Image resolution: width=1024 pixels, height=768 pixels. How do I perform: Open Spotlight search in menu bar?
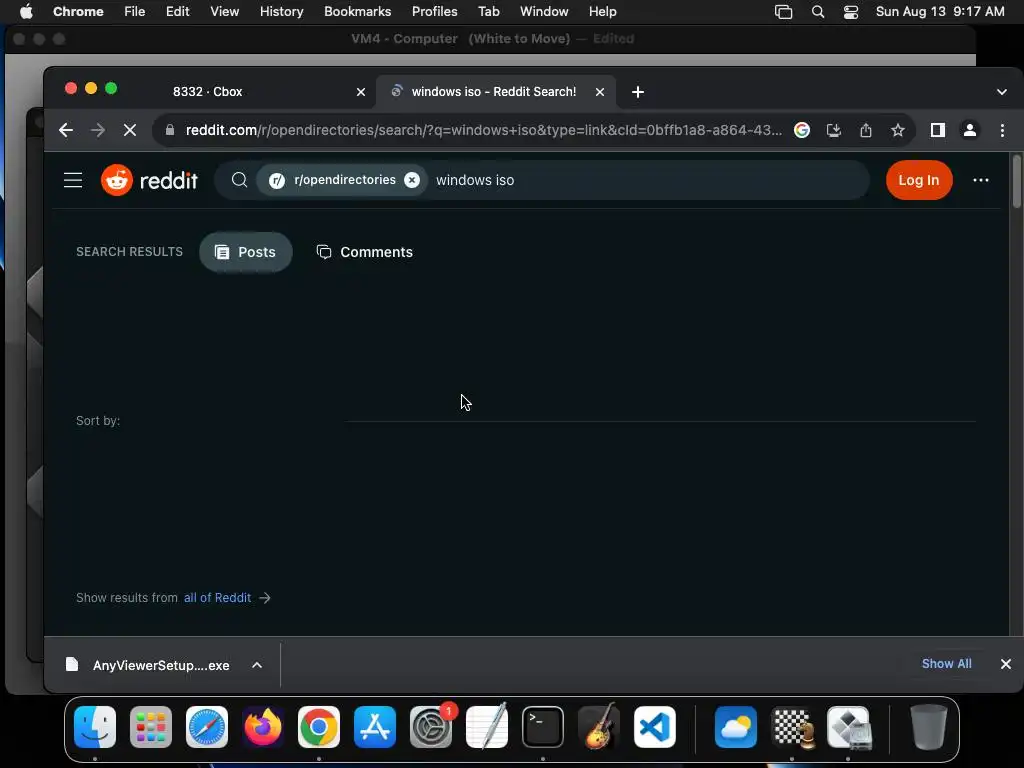(817, 11)
